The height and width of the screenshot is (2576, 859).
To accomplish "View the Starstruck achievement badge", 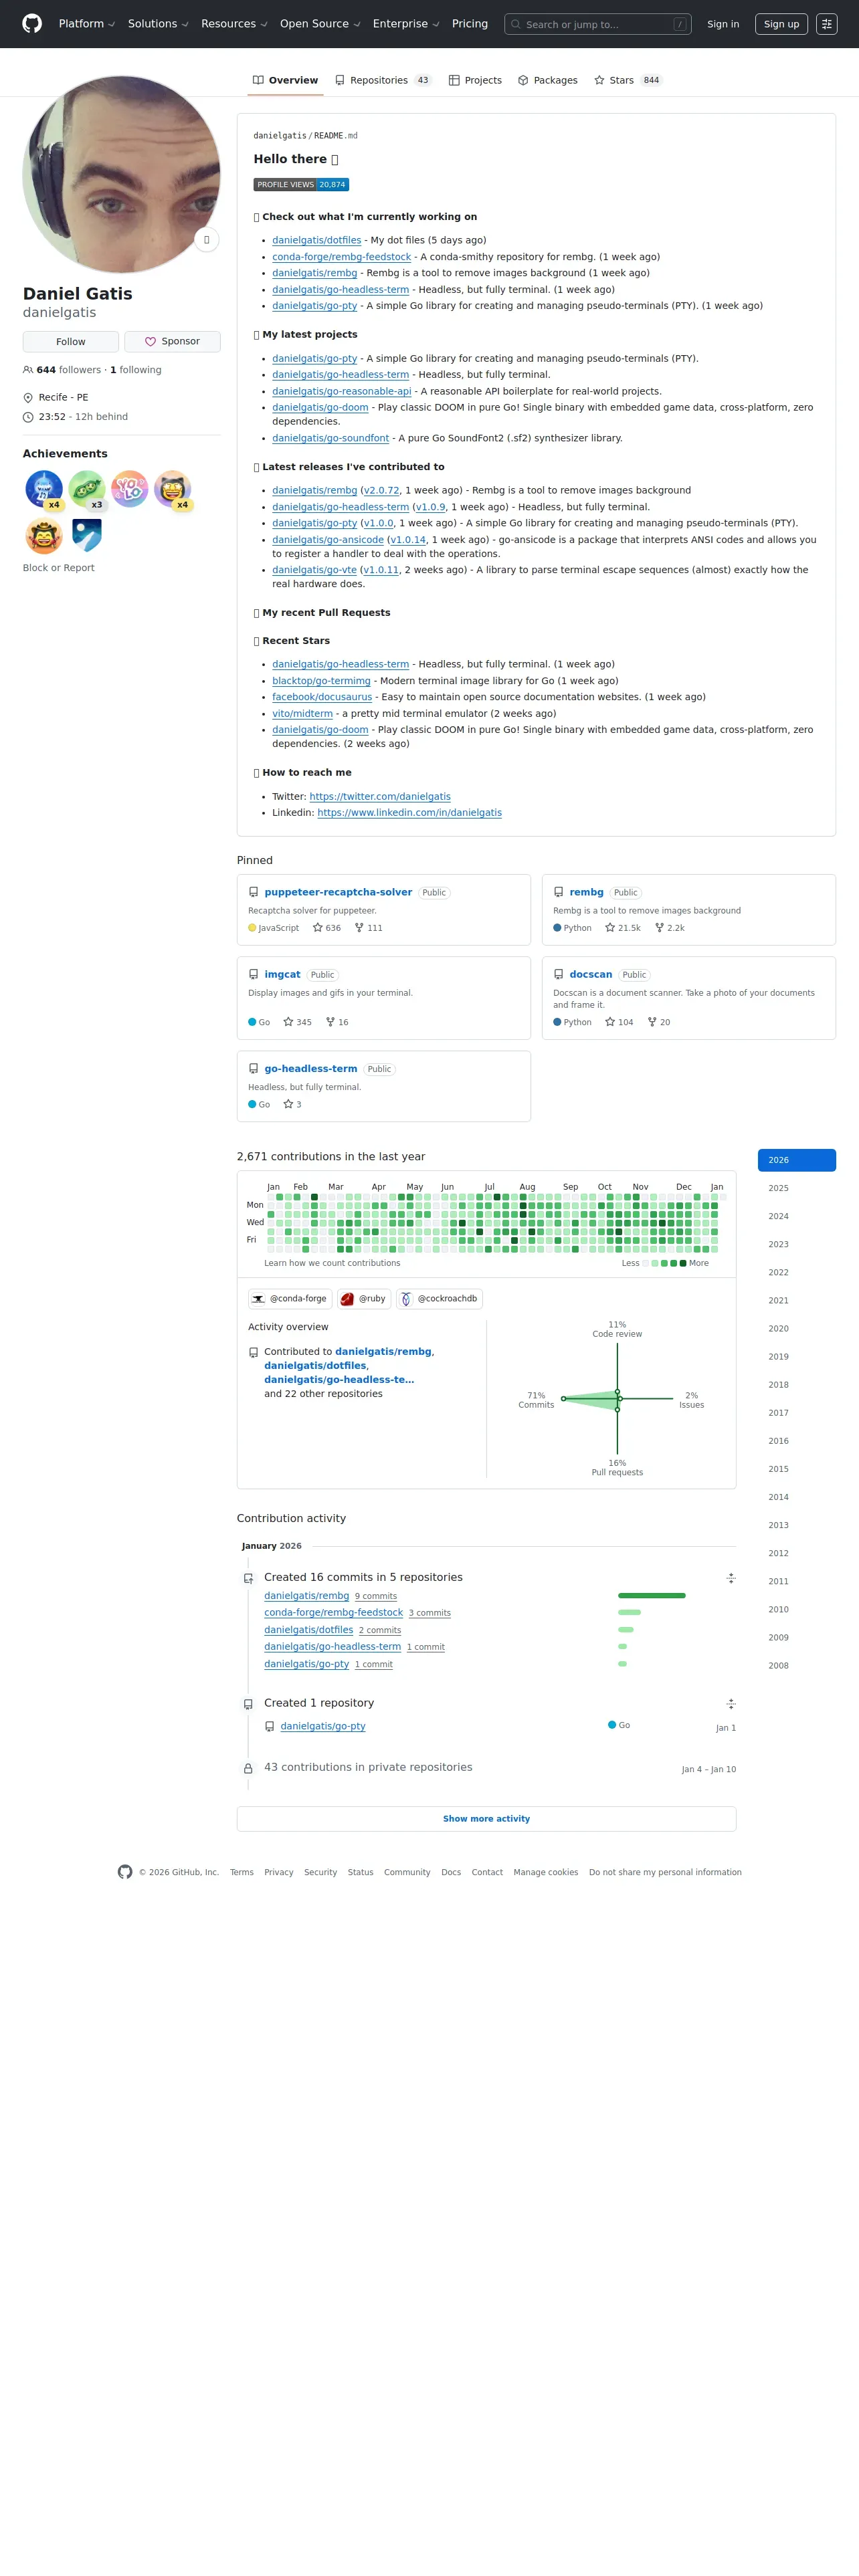I will click(172, 489).
